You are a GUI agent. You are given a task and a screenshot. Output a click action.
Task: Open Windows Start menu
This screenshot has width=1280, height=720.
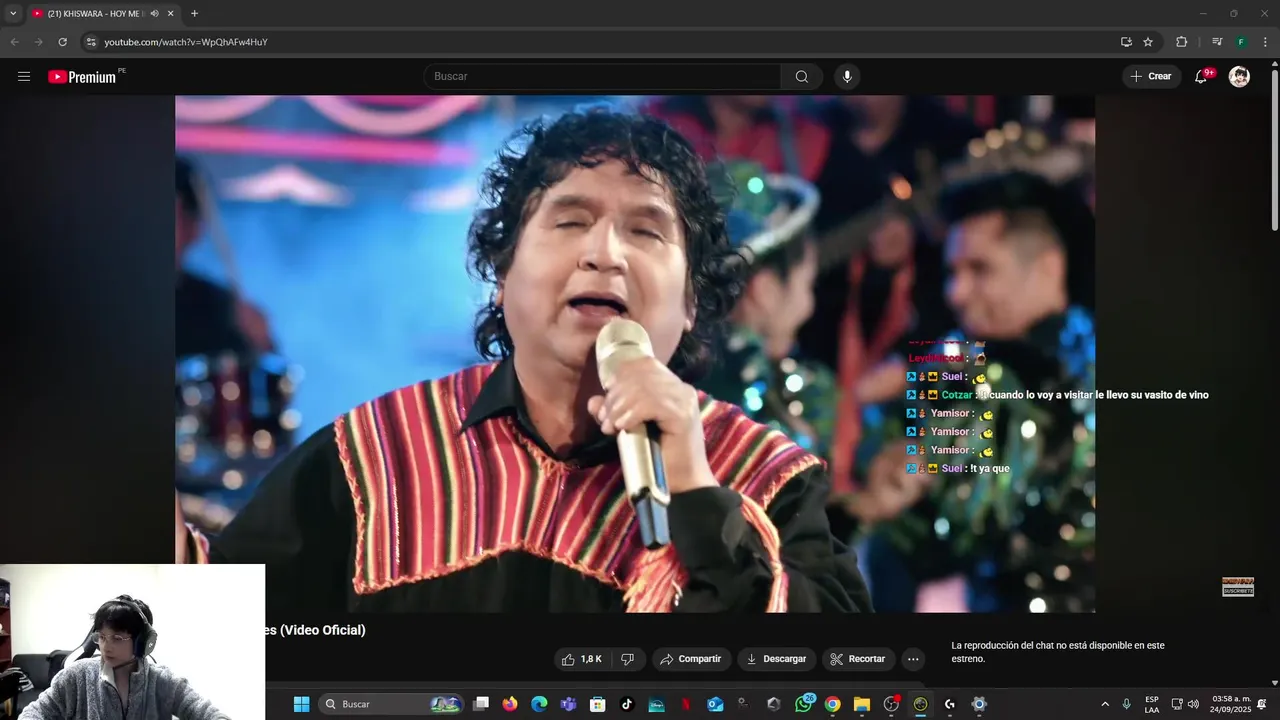(301, 704)
